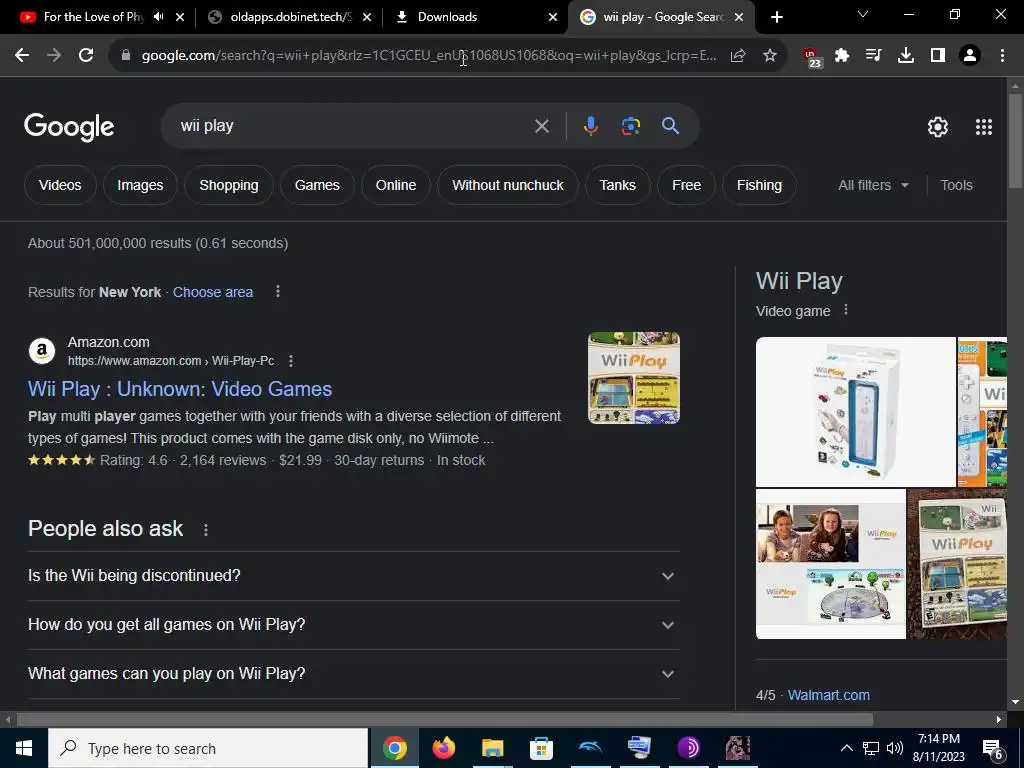The image size is (1024, 768).
Task: Open Microsoft Store from taskbar
Action: (541, 748)
